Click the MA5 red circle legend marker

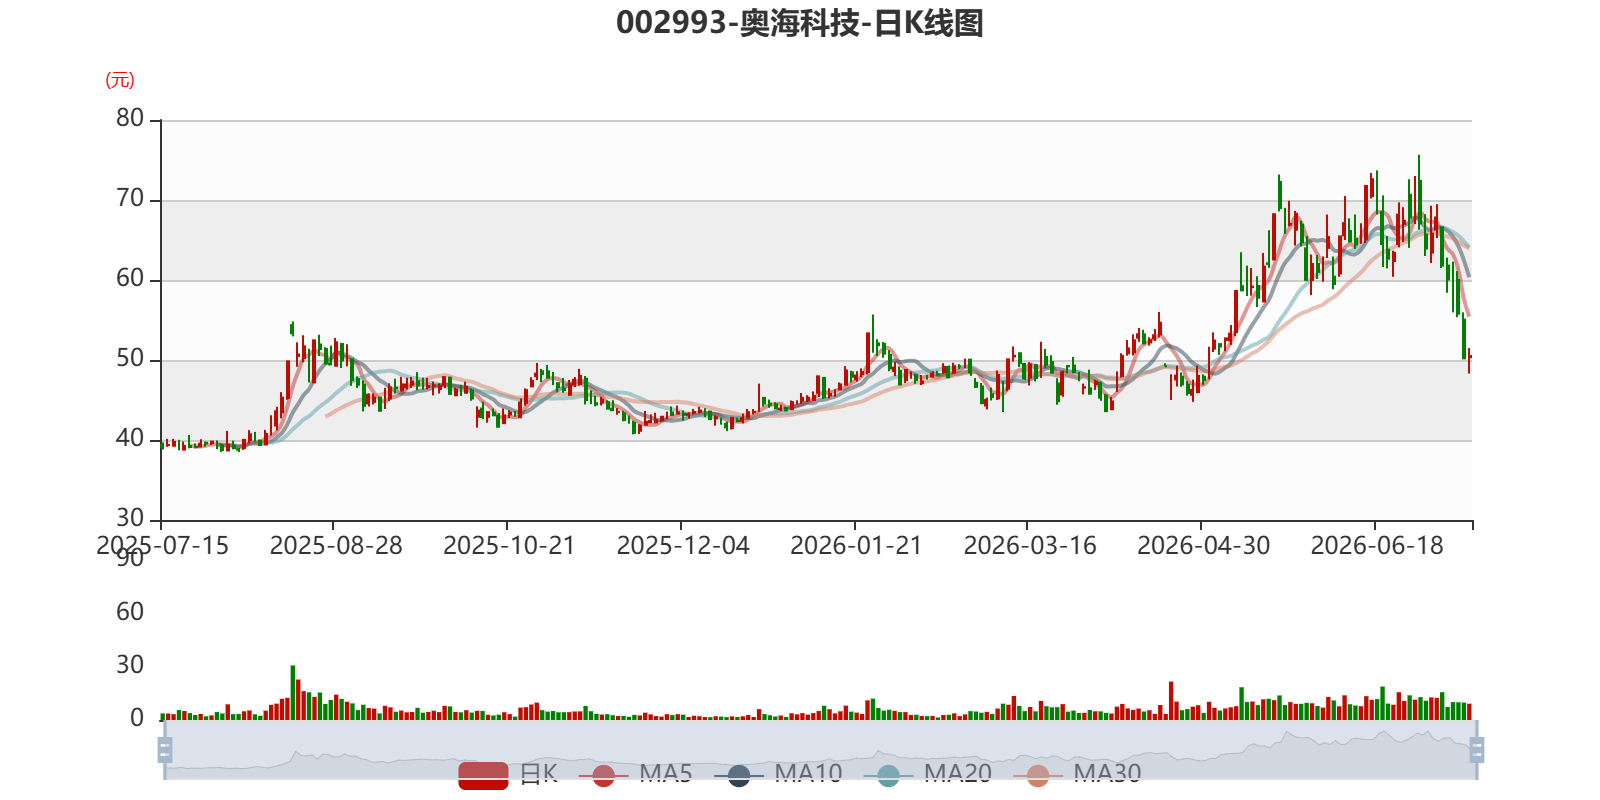point(603,775)
